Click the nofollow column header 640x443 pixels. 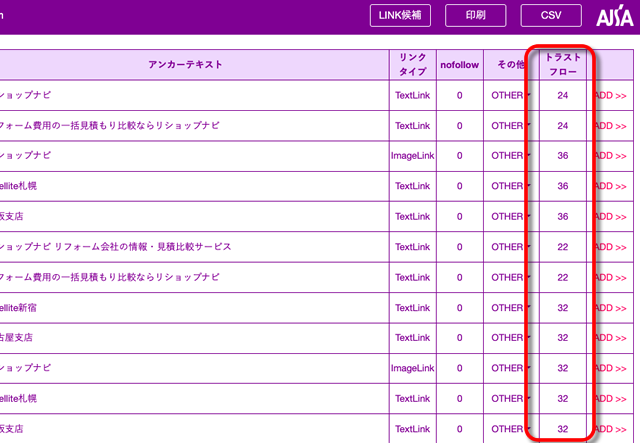(x=460, y=65)
